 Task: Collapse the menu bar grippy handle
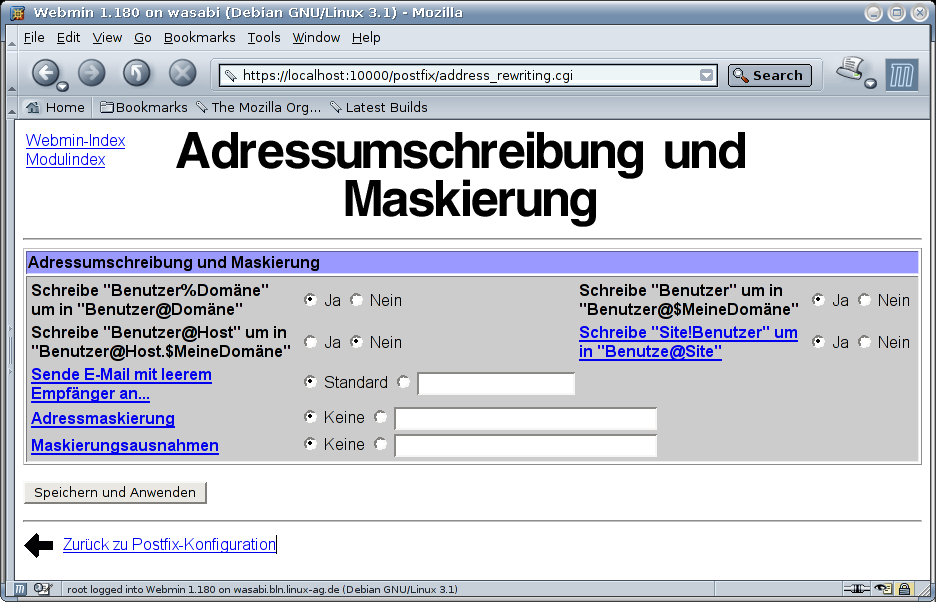pyautogui.click(x=11, y=38)
